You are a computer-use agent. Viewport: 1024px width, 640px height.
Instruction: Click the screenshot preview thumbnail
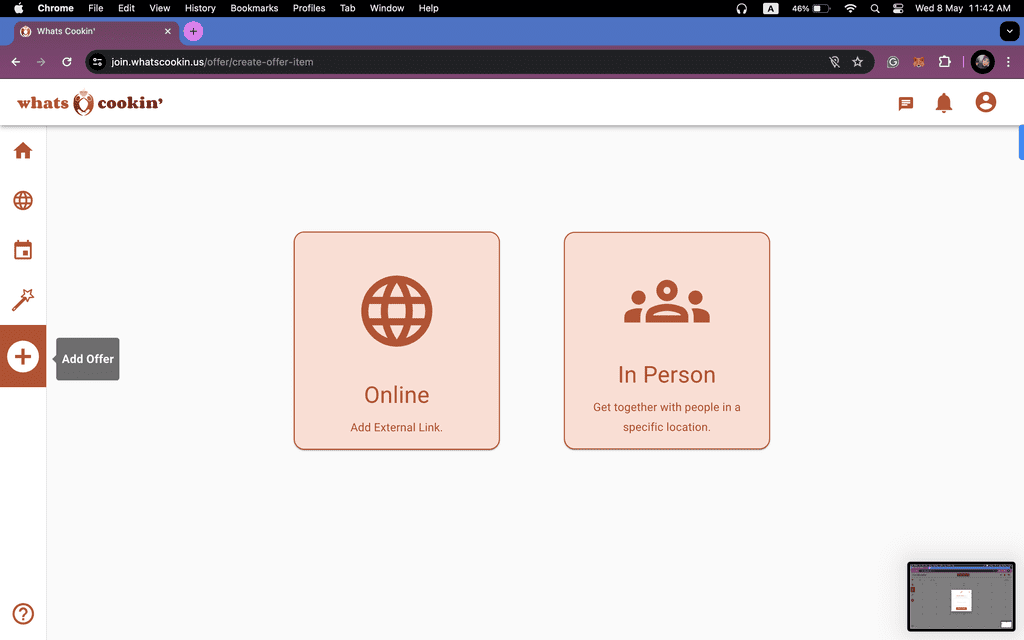[961, 596]
